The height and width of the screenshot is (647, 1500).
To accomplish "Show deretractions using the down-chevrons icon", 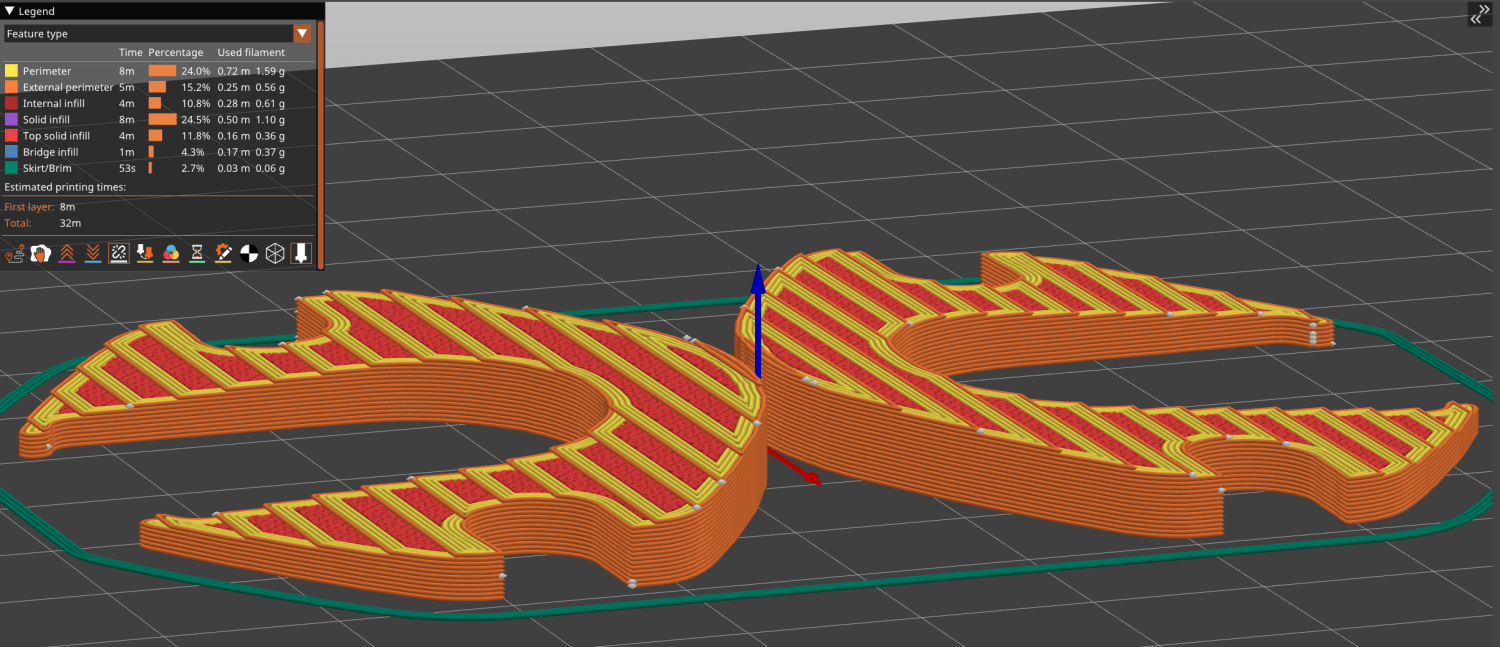I will click(x=93, y=253).
